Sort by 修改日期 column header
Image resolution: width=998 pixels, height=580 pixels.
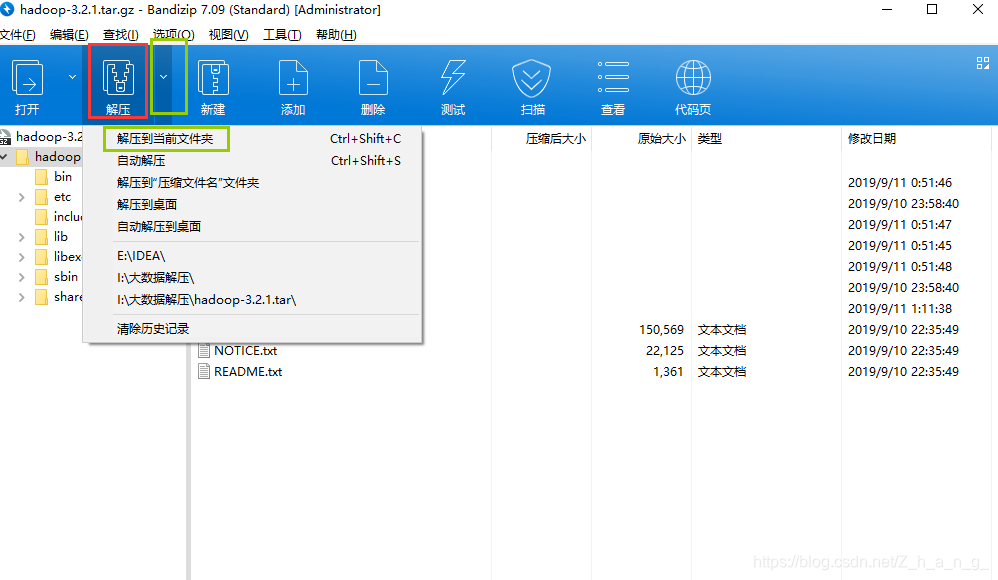[872, 139]
